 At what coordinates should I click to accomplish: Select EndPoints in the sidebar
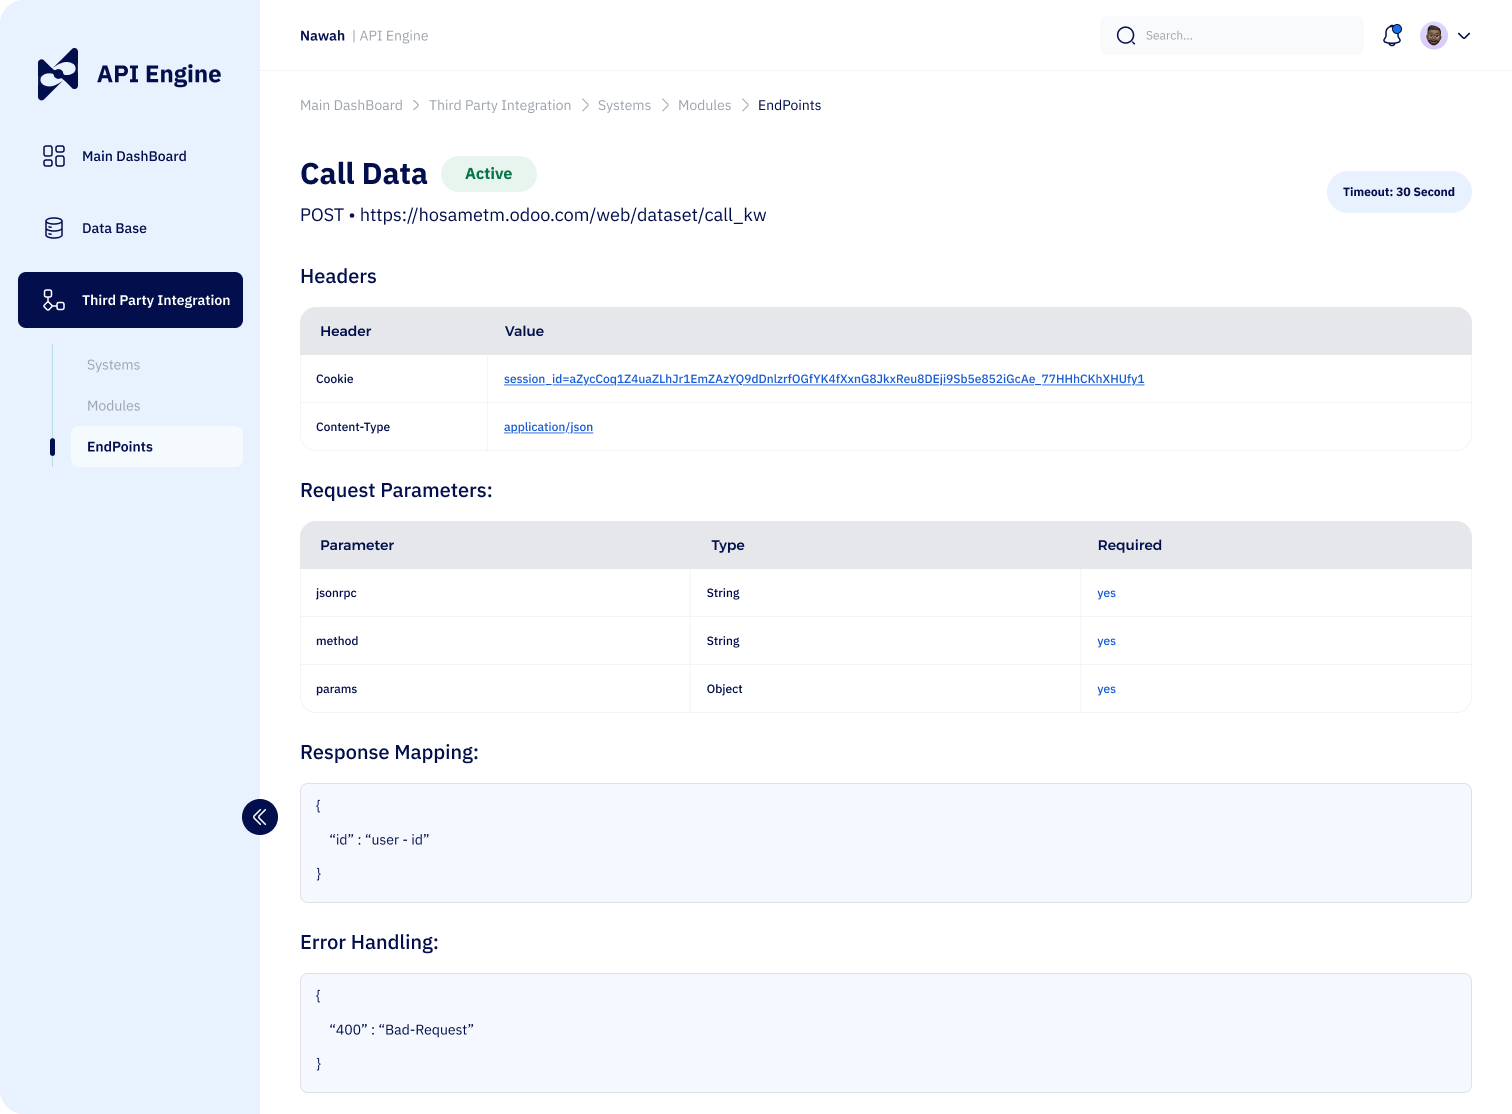(120, 447)
